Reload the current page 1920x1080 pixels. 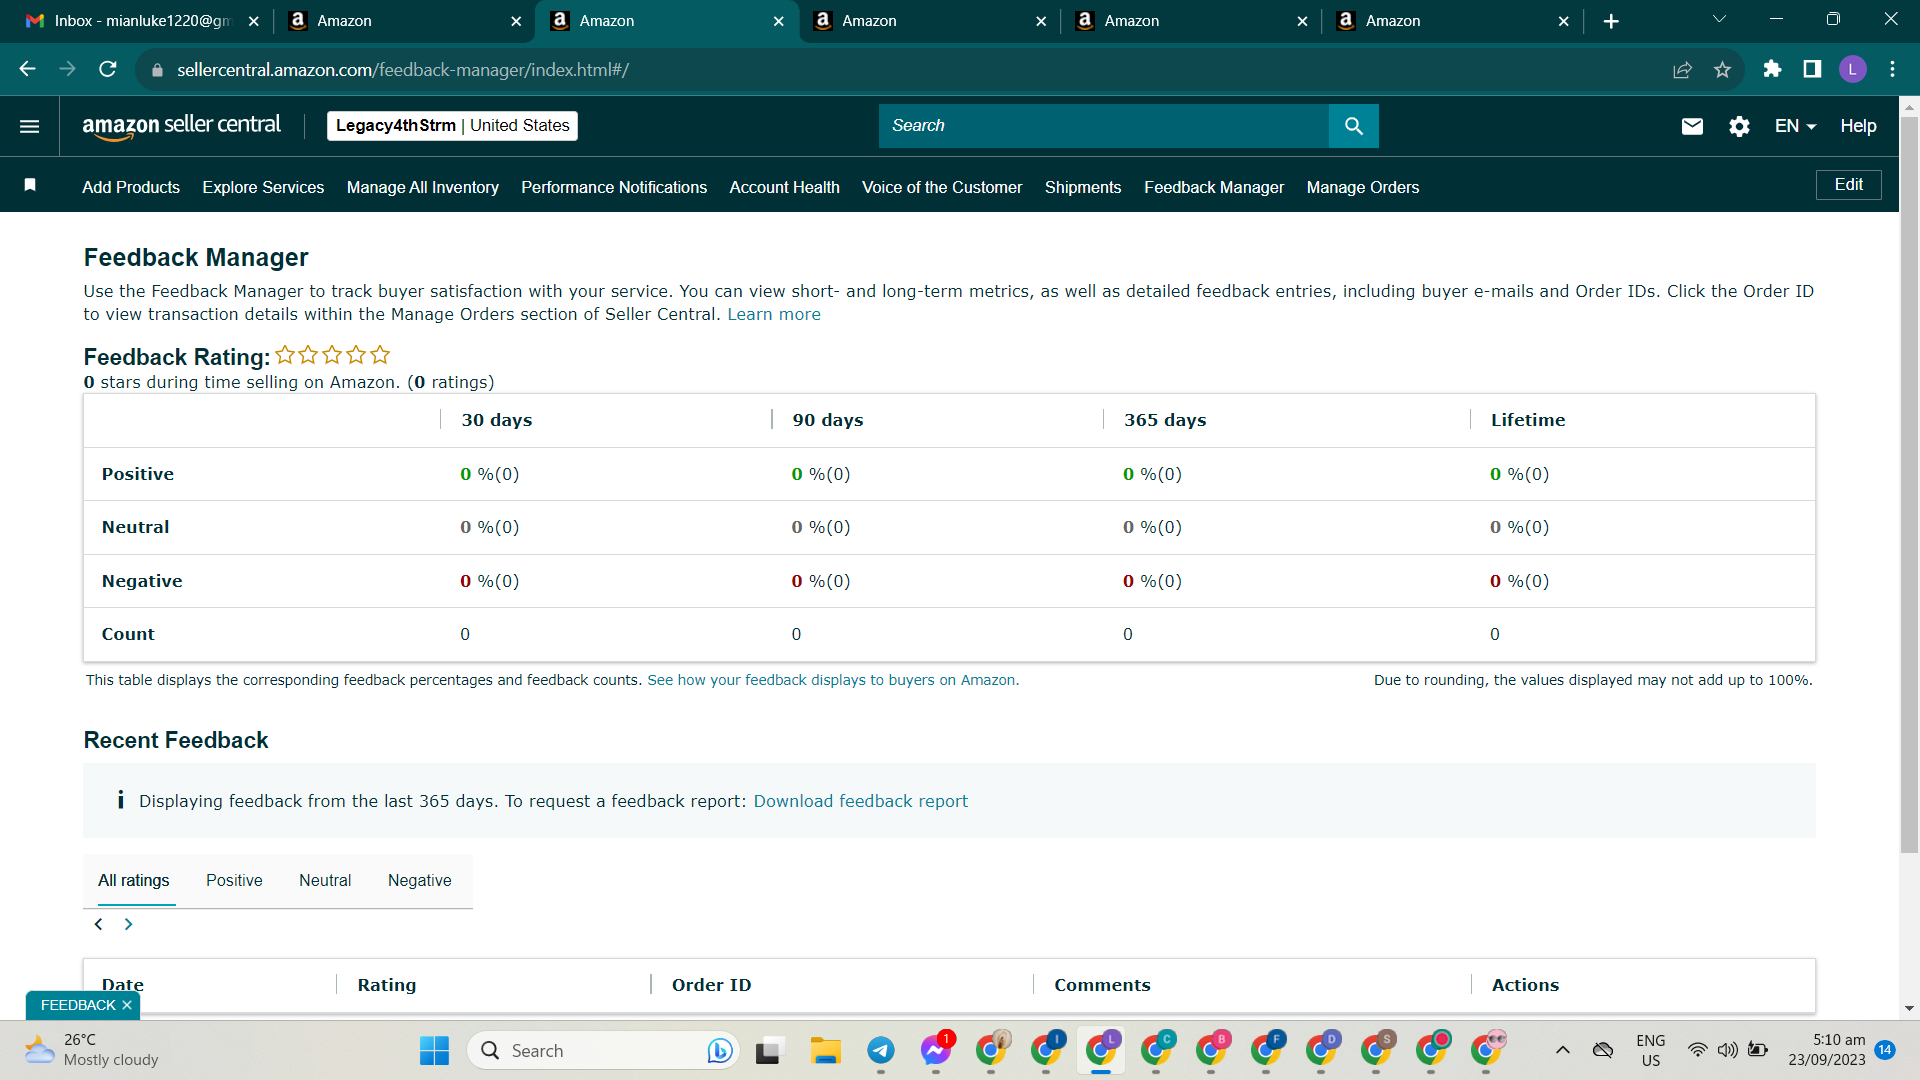point(108,69)
